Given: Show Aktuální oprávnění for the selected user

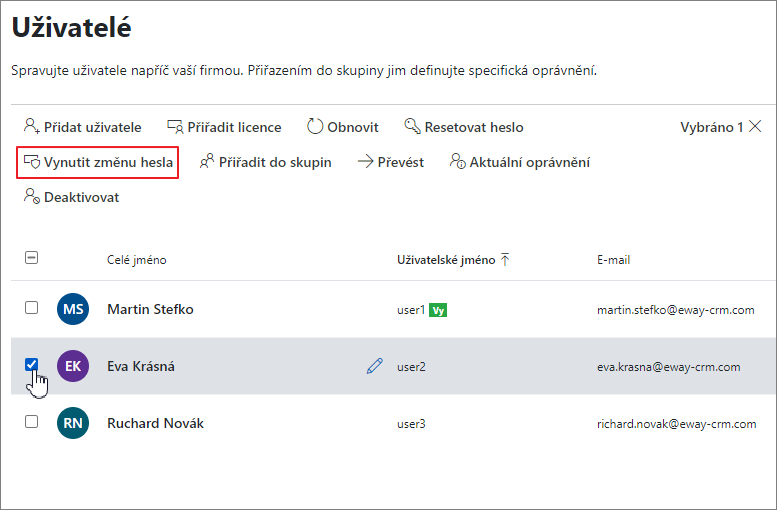Looking at the screenshot, I should coord(519,162).
